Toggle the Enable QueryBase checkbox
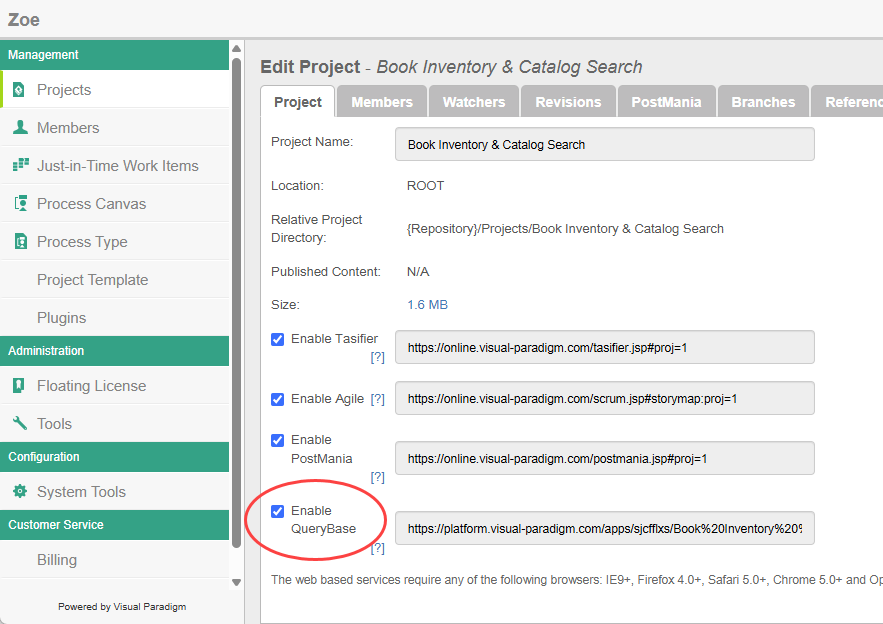 tap(278, 511)
